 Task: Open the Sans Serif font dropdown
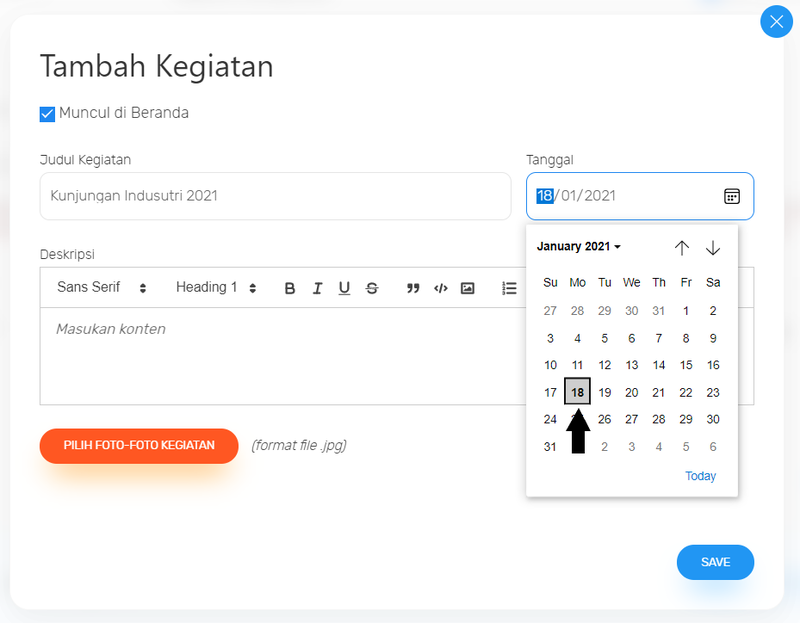pos(102,287)
